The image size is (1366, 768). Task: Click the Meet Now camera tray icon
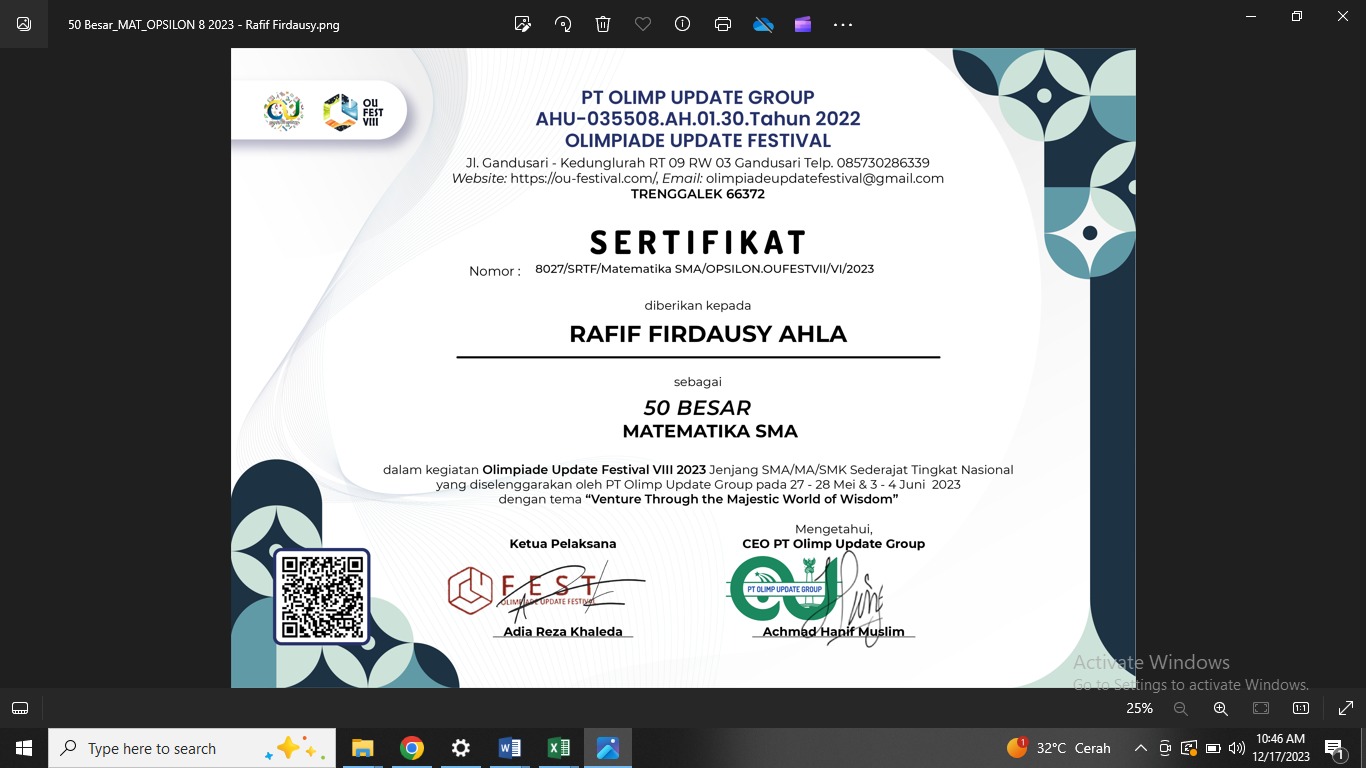coord(1165,748)
